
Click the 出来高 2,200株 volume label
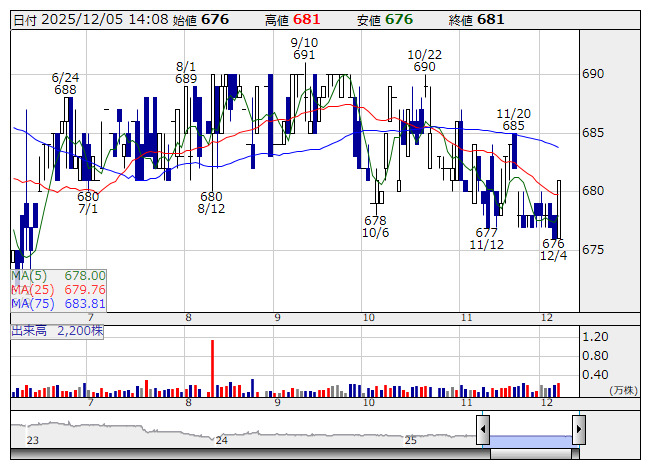click(x=57, y=331)
